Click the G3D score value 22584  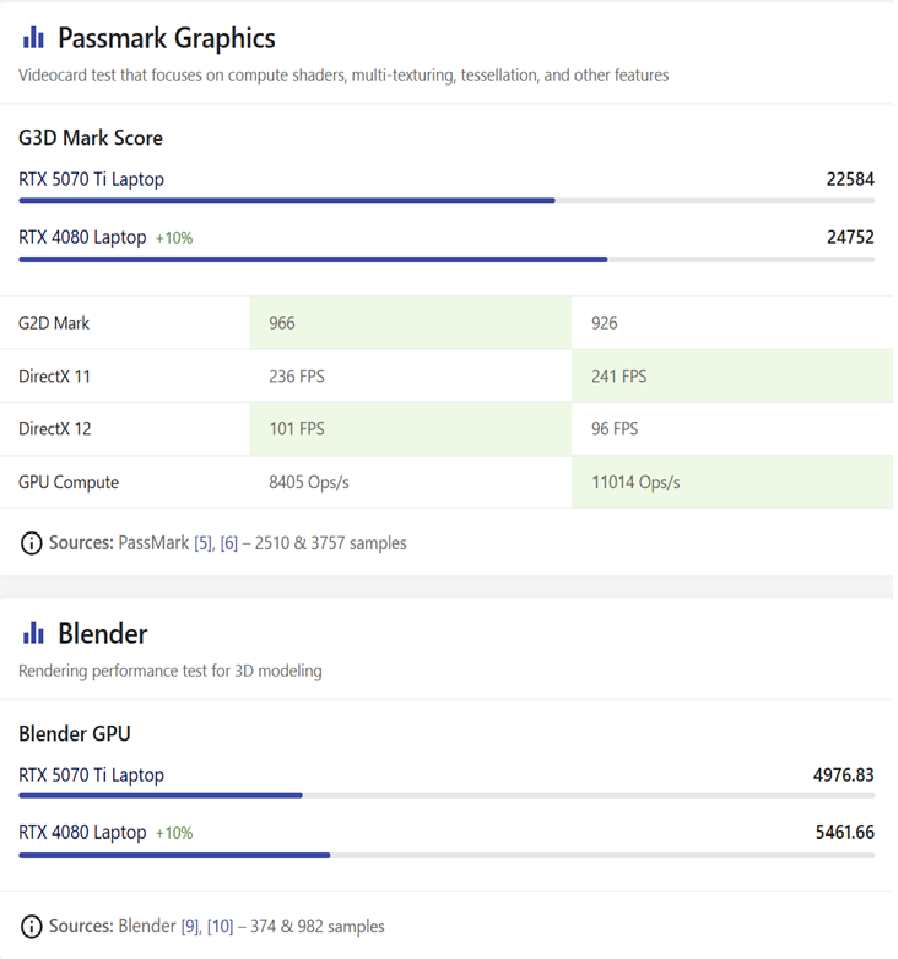point(850,179)
